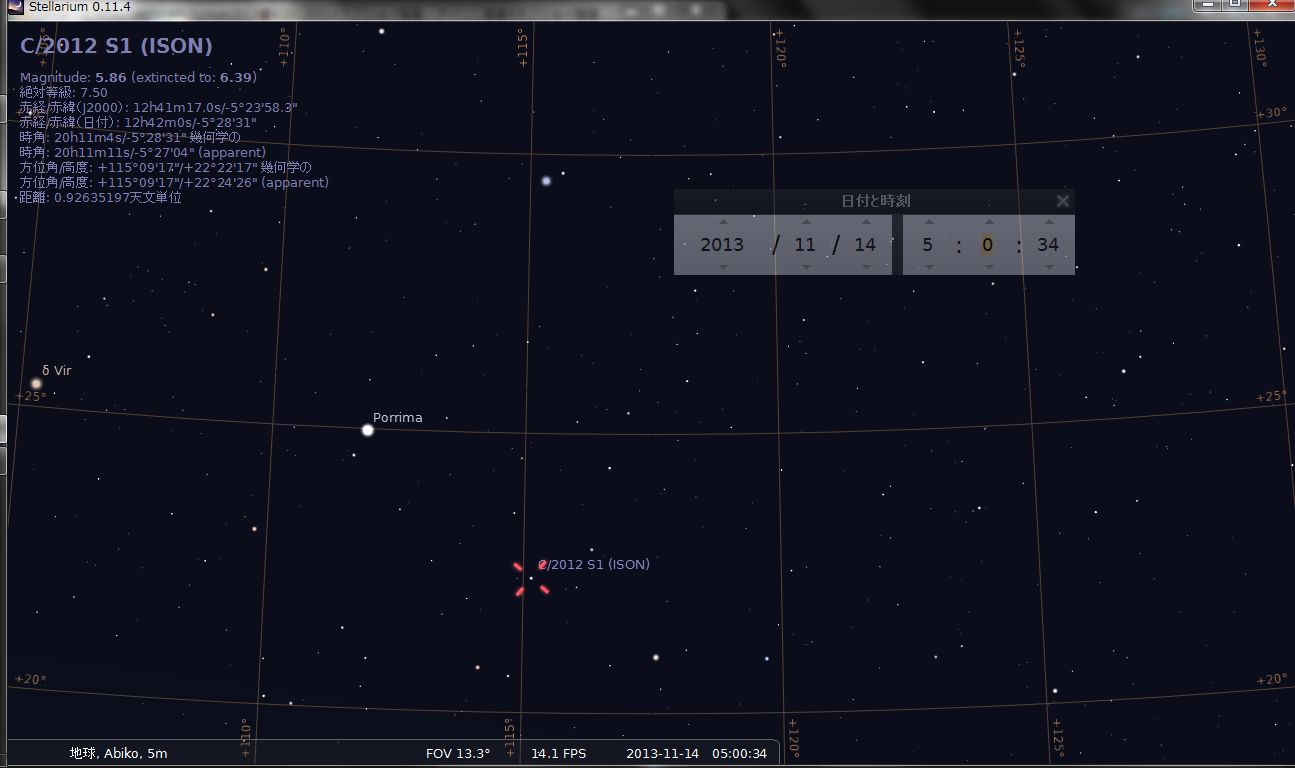Increase the hour 5 with up arrow
This screenshot has width=1295, height=768.
coord(928,222)
